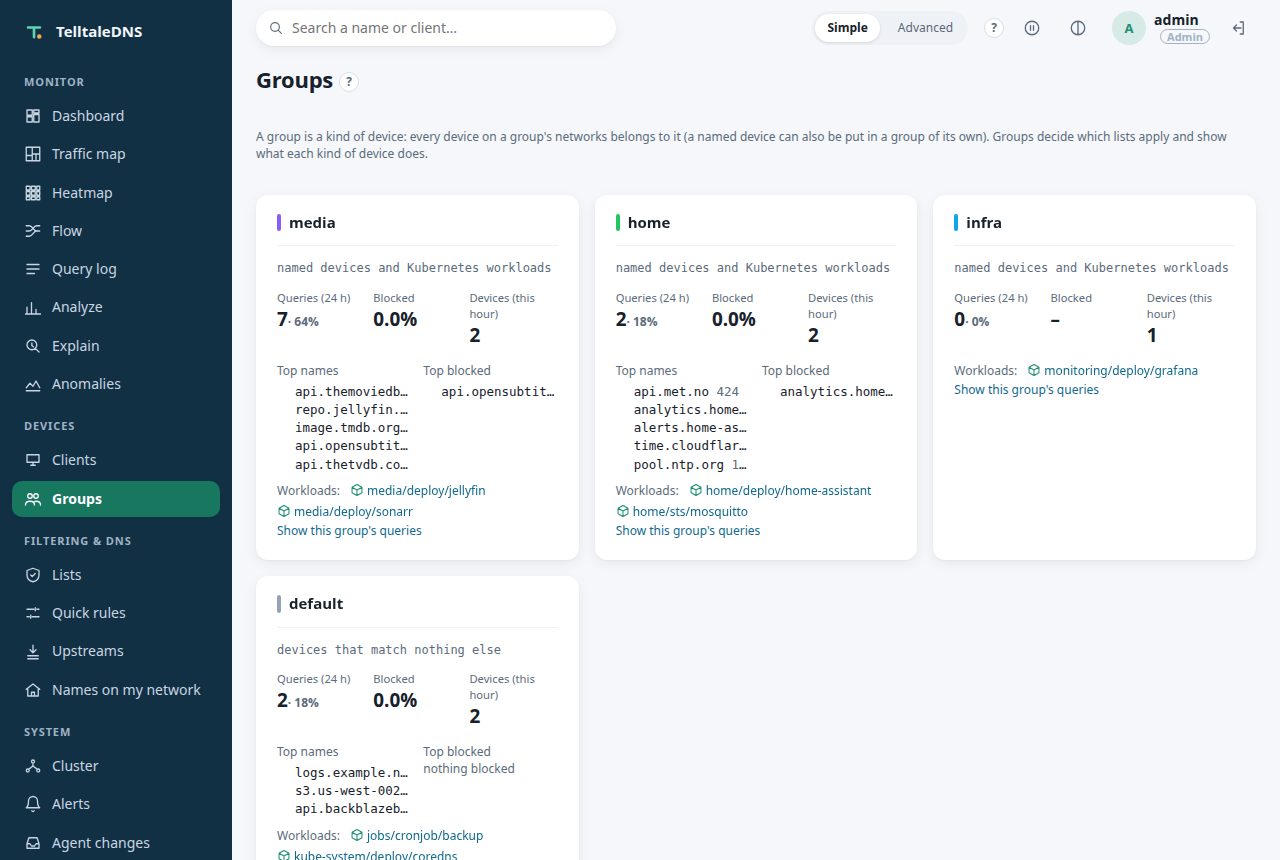Click the Cluster nodes icon
The width and height of the screenshot is (1280, 860).
tap(33, 766)
